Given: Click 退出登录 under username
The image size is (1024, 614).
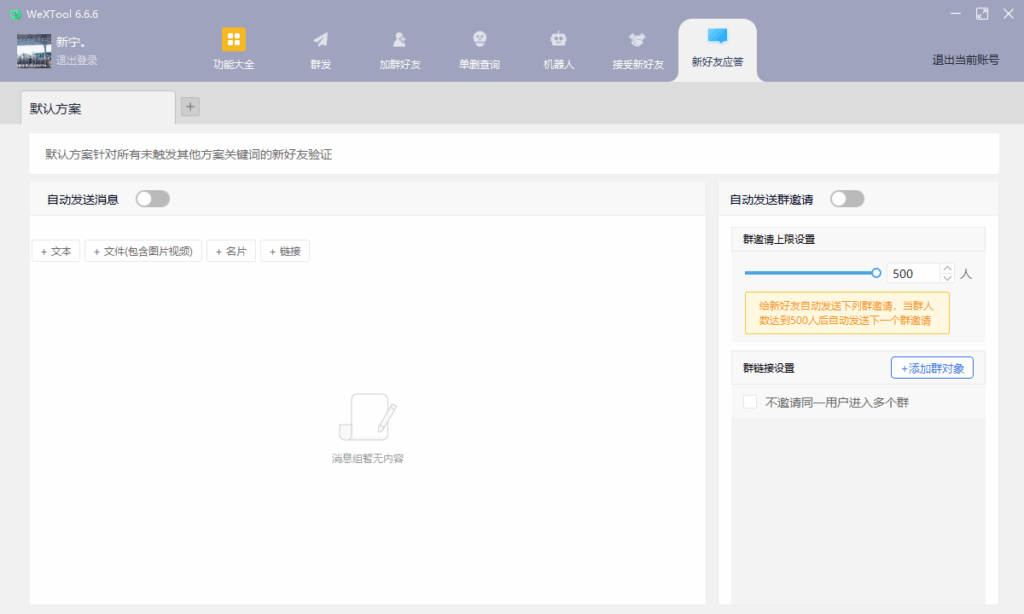Looking at the screenshot, I should click(x=76, y=60).
